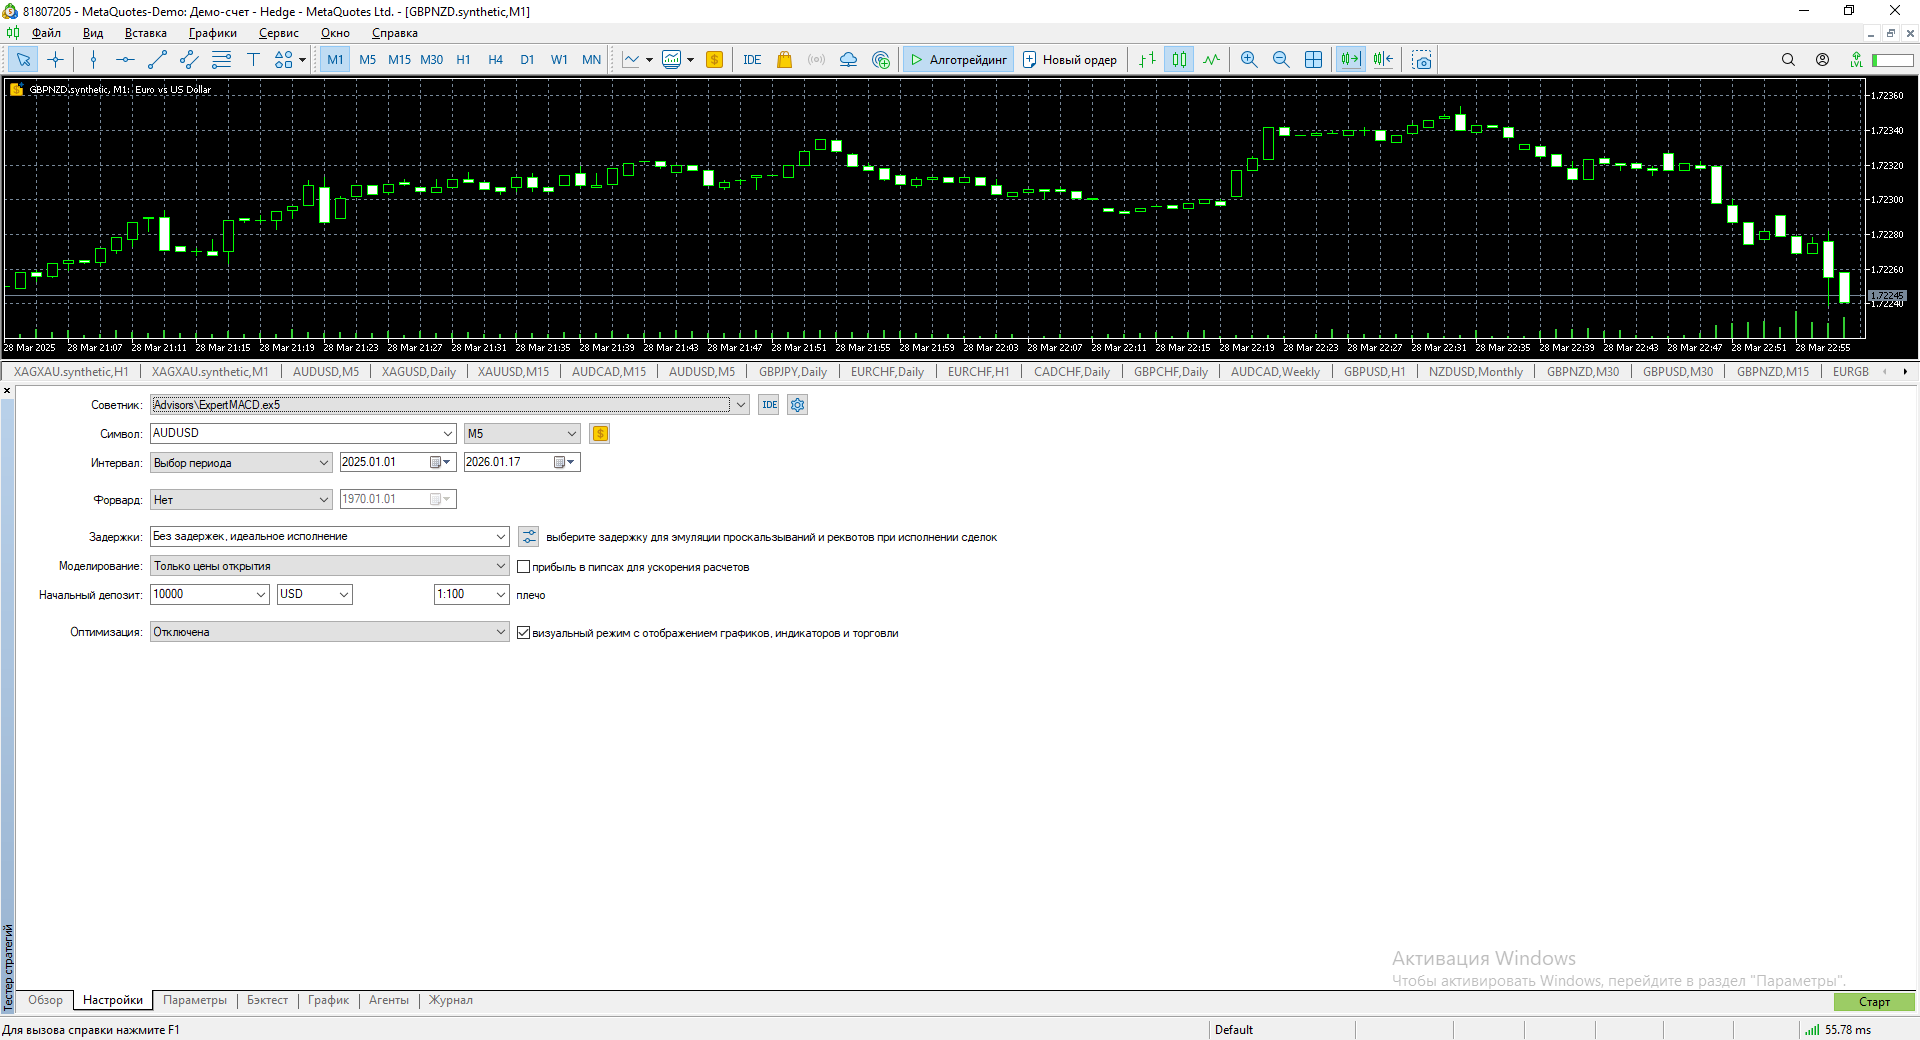Click the zoom in magnifier icon
1920x1040 pixels.
pos(1249,60)
